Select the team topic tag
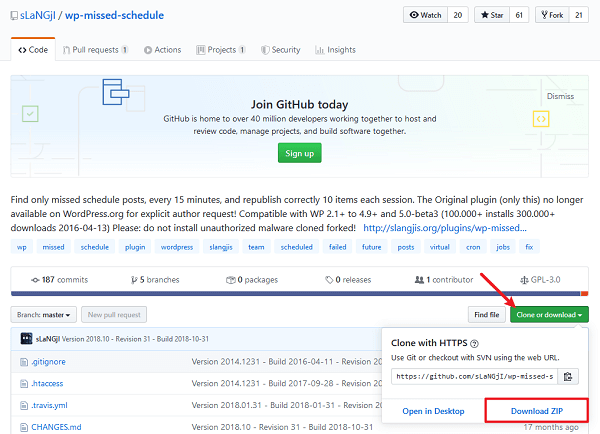Screen dimensions: 600x434 click(x=256, y=247)
